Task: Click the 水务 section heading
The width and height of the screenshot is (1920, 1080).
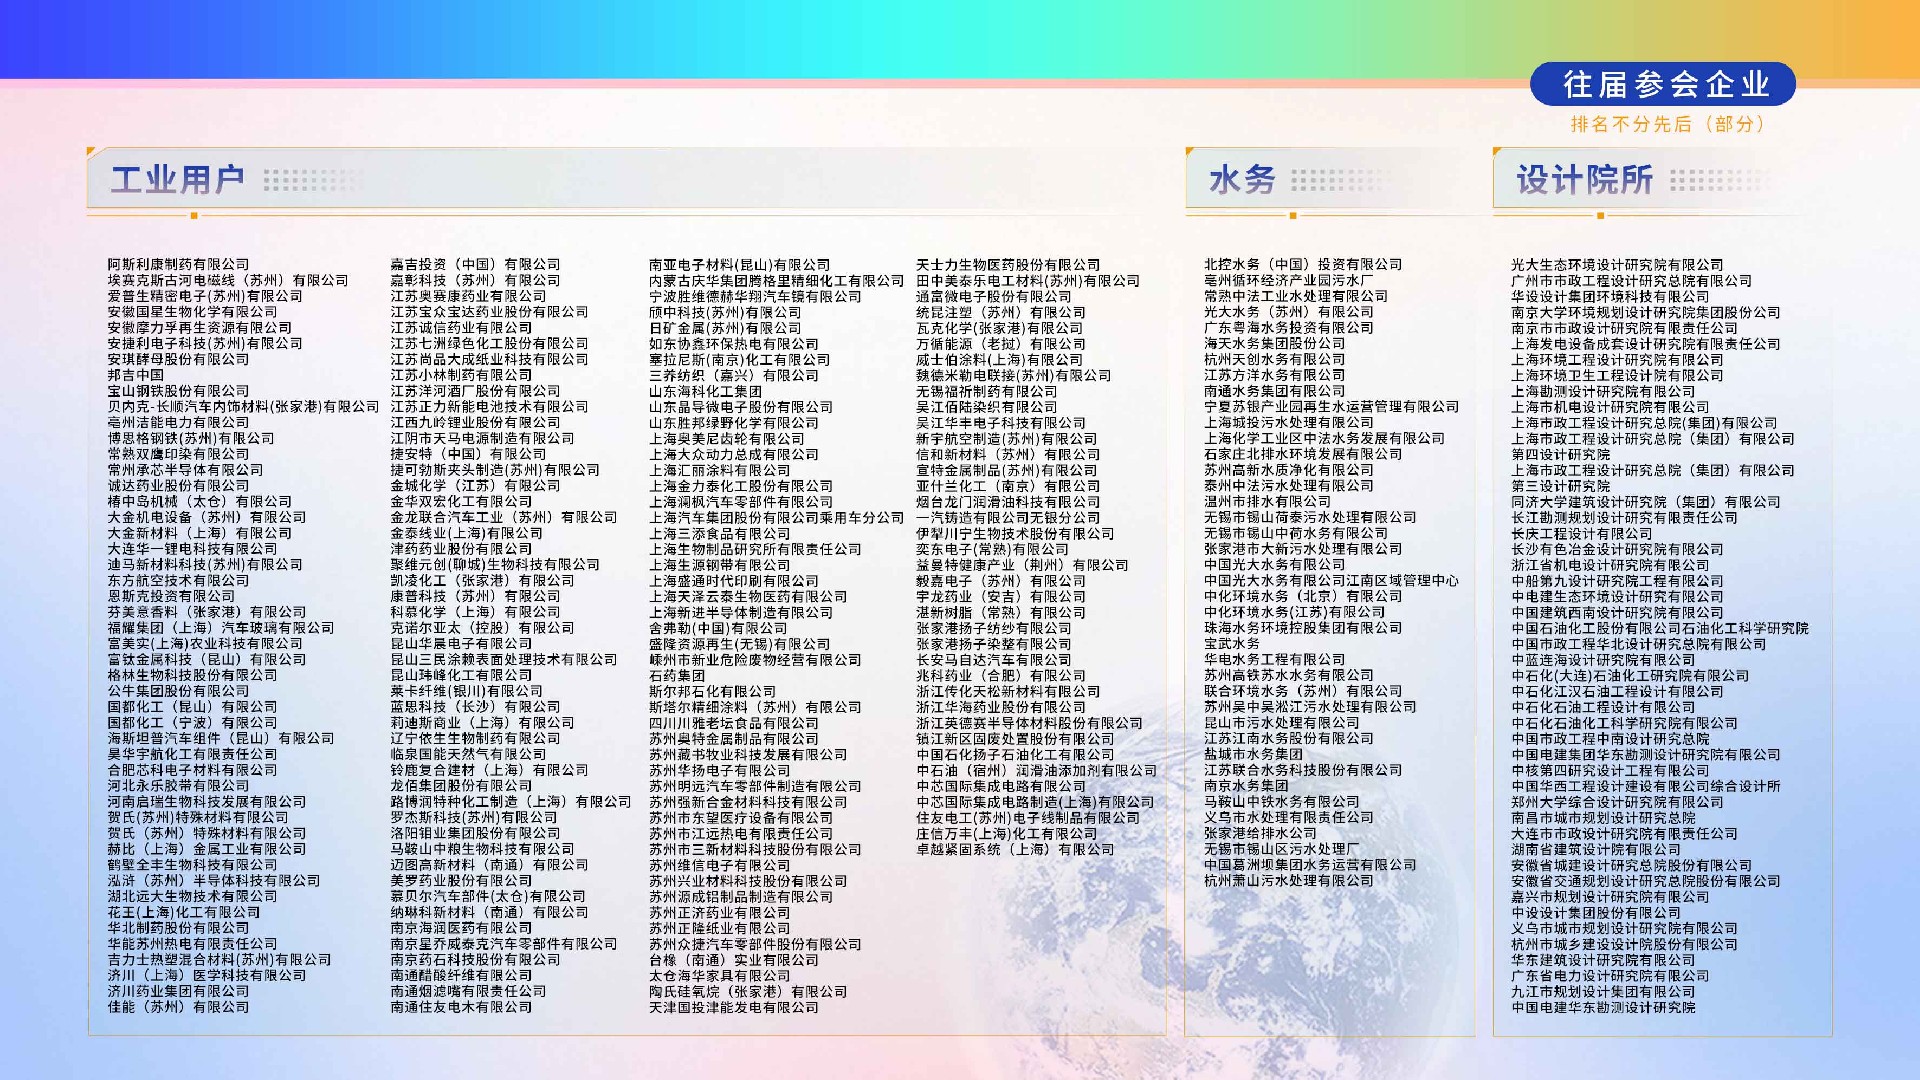Action: pos(1242,180)
